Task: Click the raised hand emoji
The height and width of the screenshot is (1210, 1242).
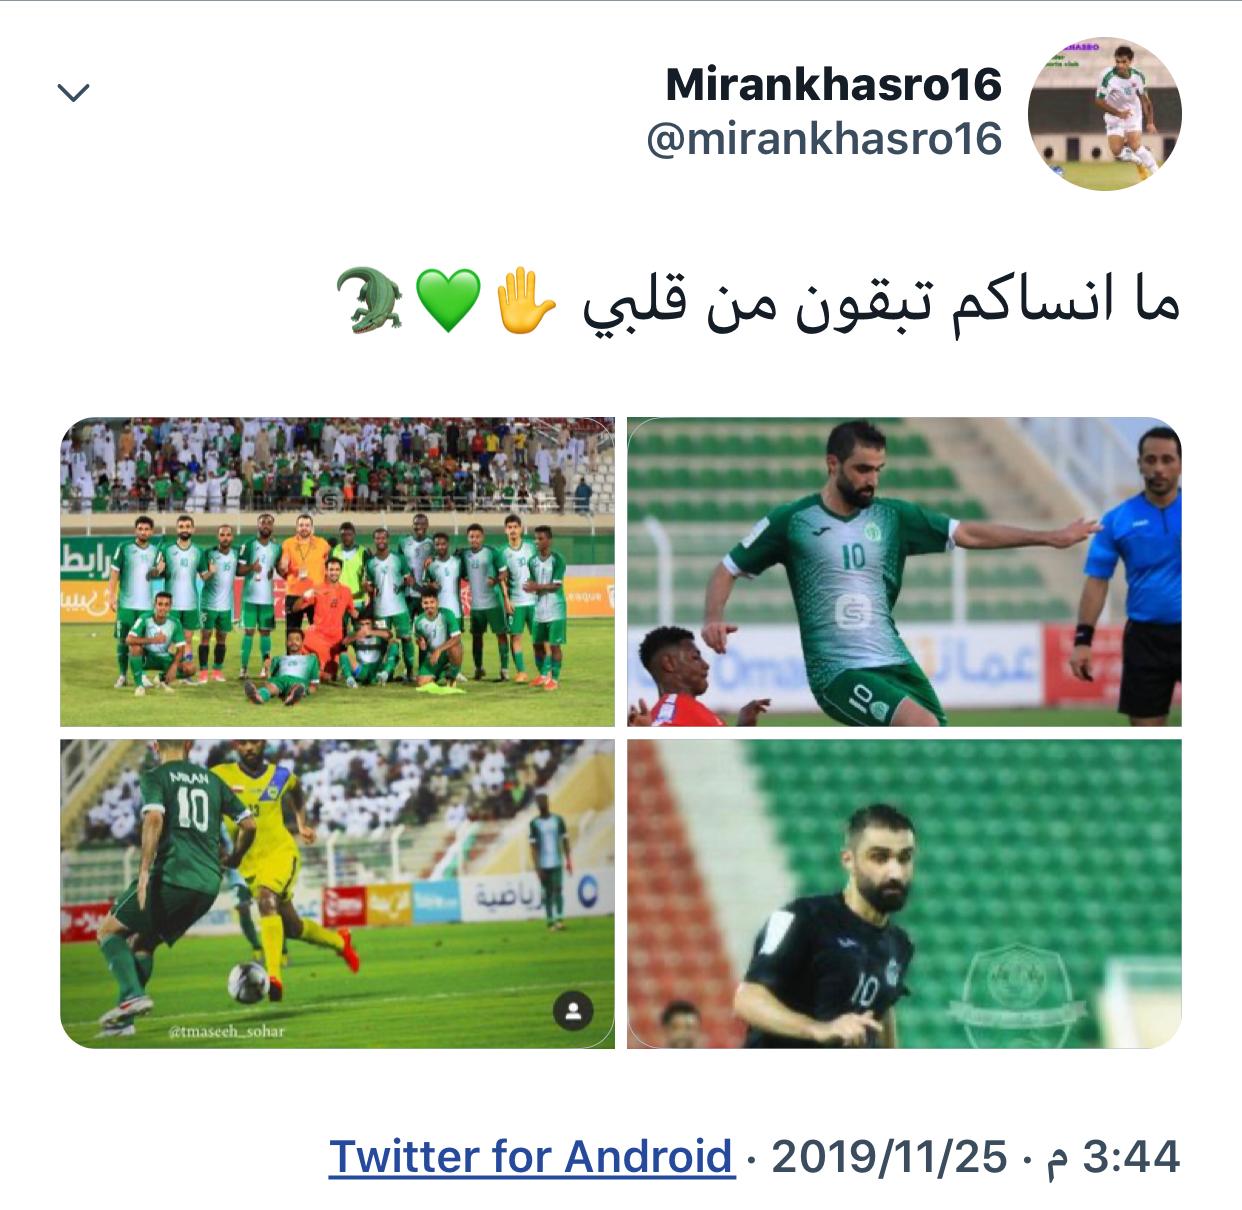Action: pos(526,299)
